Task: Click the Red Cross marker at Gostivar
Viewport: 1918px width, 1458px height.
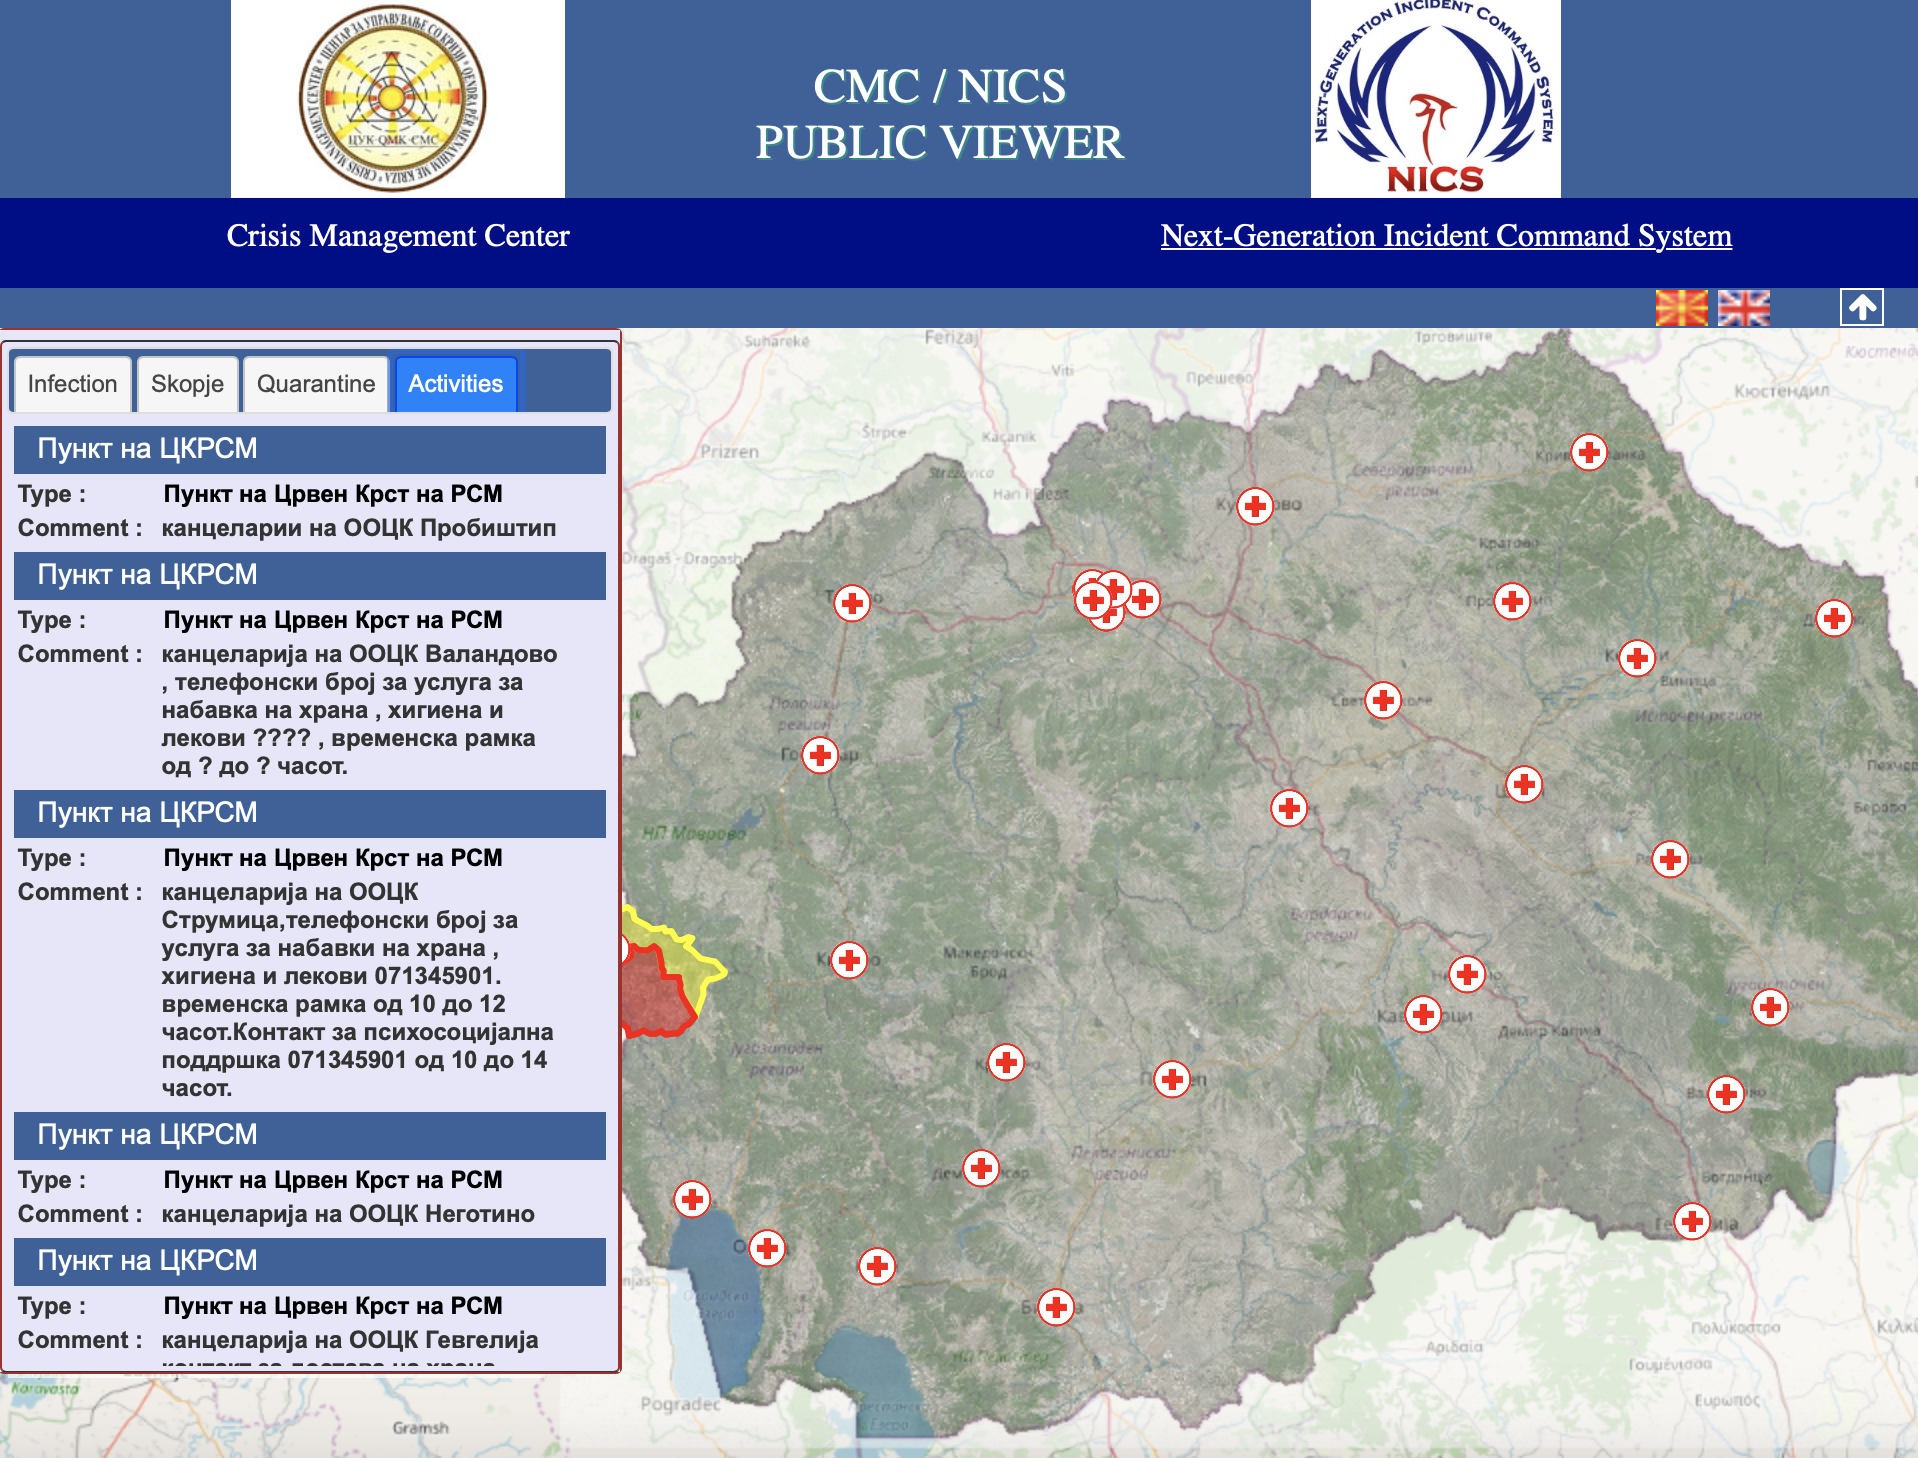Action: click(x=820, y=755)
